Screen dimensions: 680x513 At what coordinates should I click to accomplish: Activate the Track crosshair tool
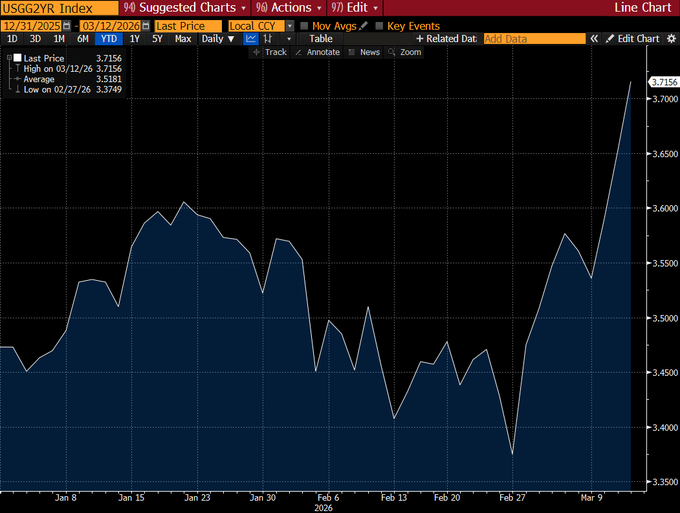tap(270, 52)
